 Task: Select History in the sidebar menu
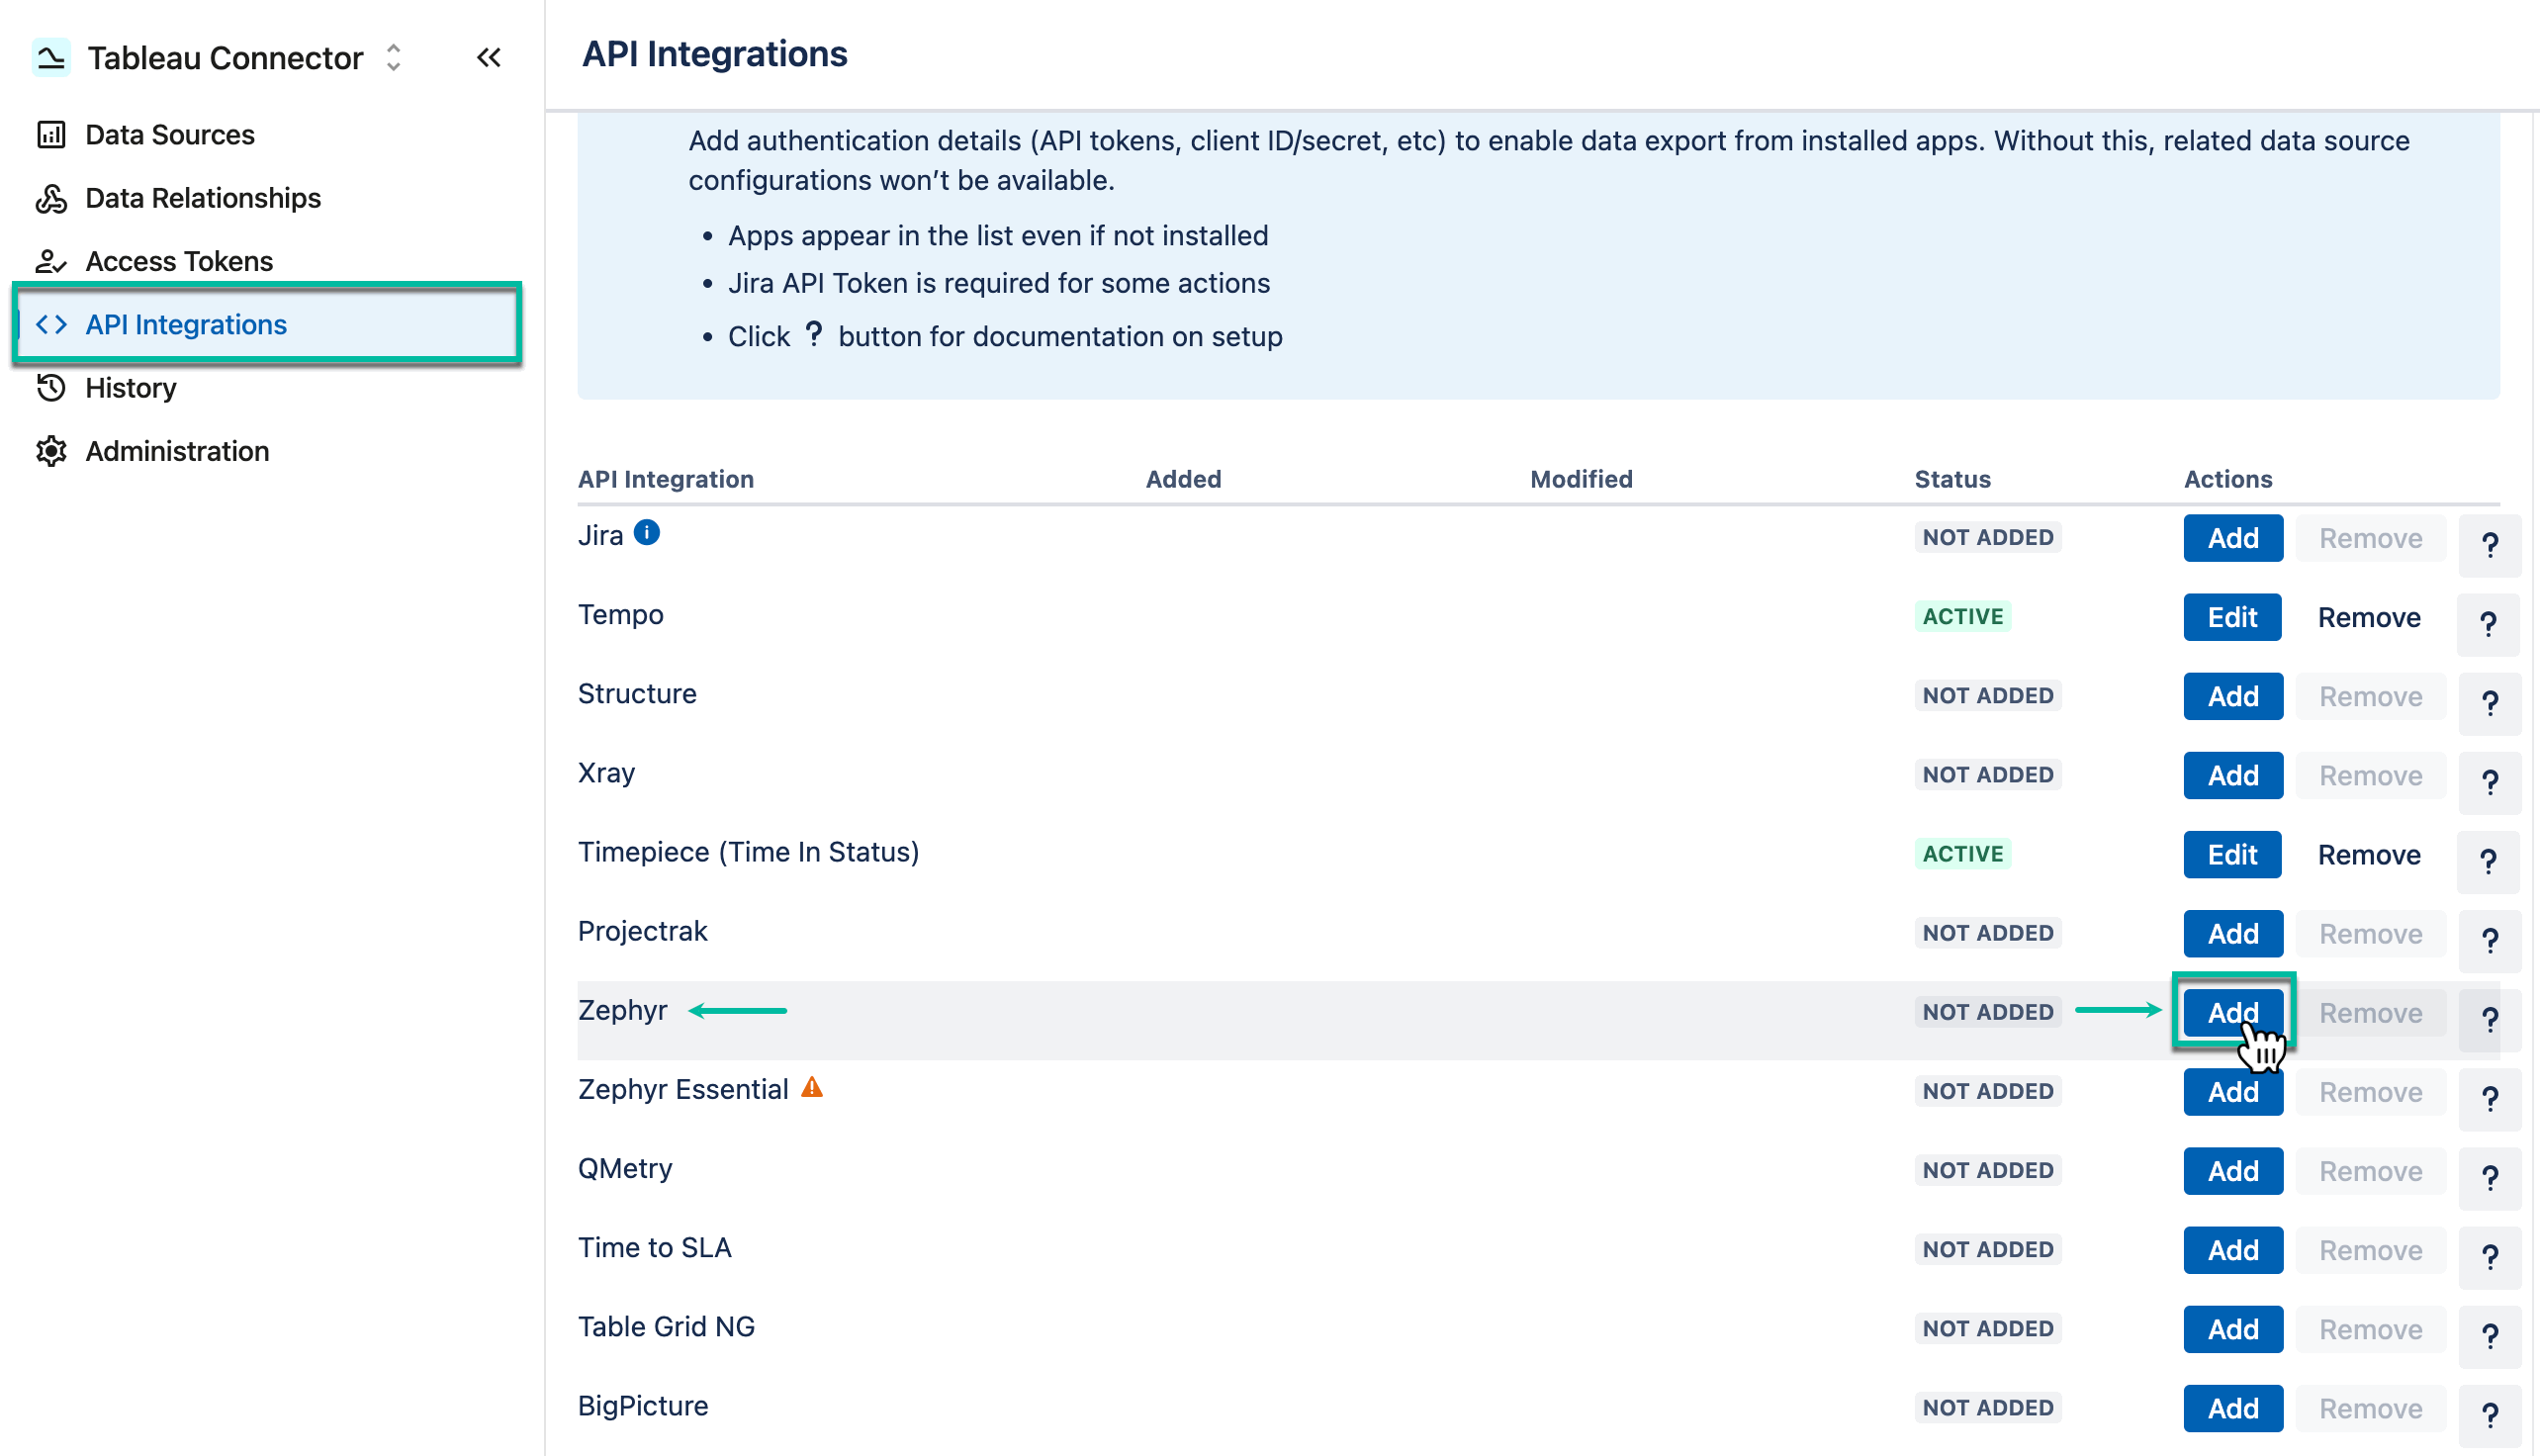tap(131, 388)
